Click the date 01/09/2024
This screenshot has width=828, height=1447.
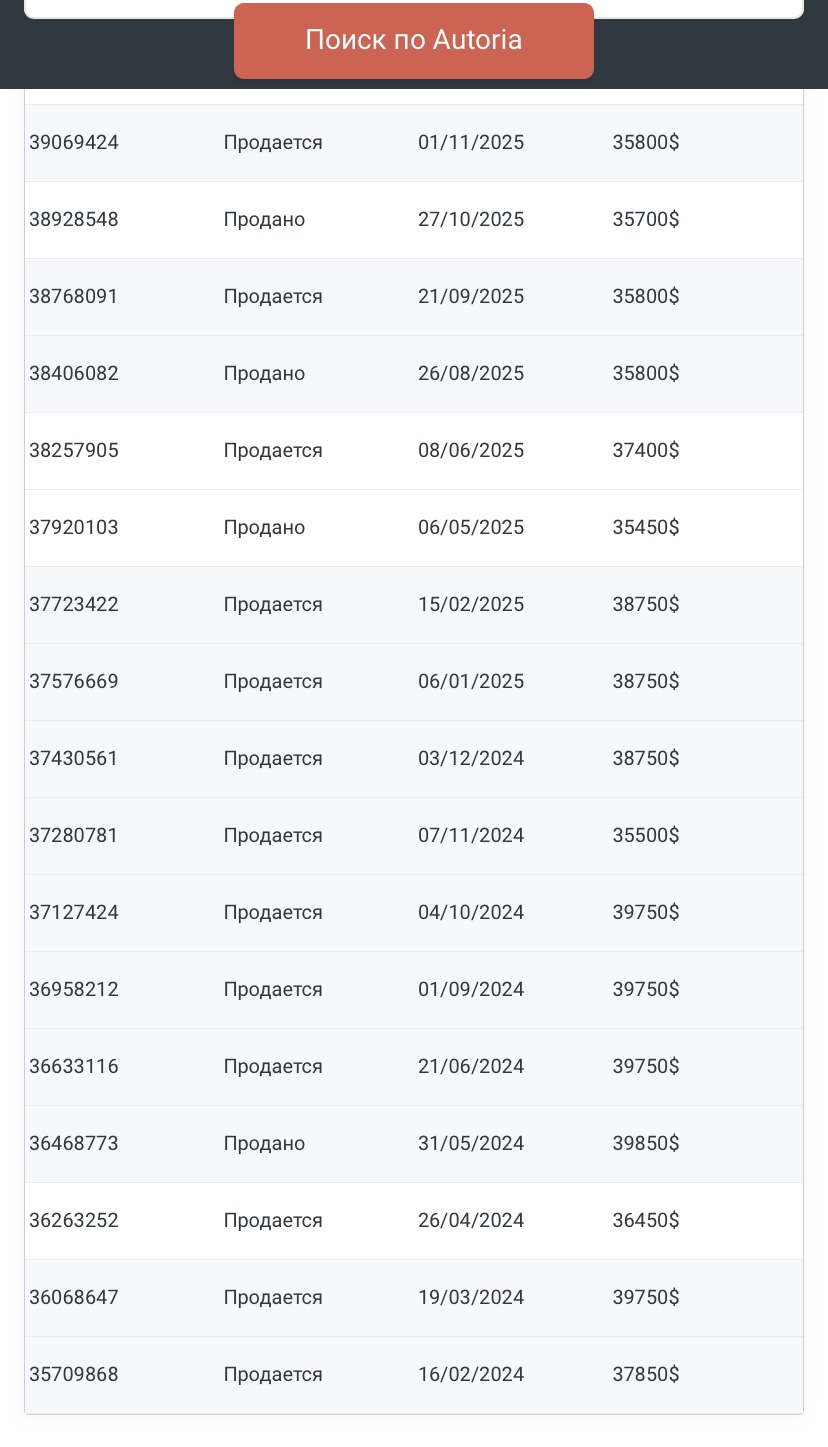471,989
